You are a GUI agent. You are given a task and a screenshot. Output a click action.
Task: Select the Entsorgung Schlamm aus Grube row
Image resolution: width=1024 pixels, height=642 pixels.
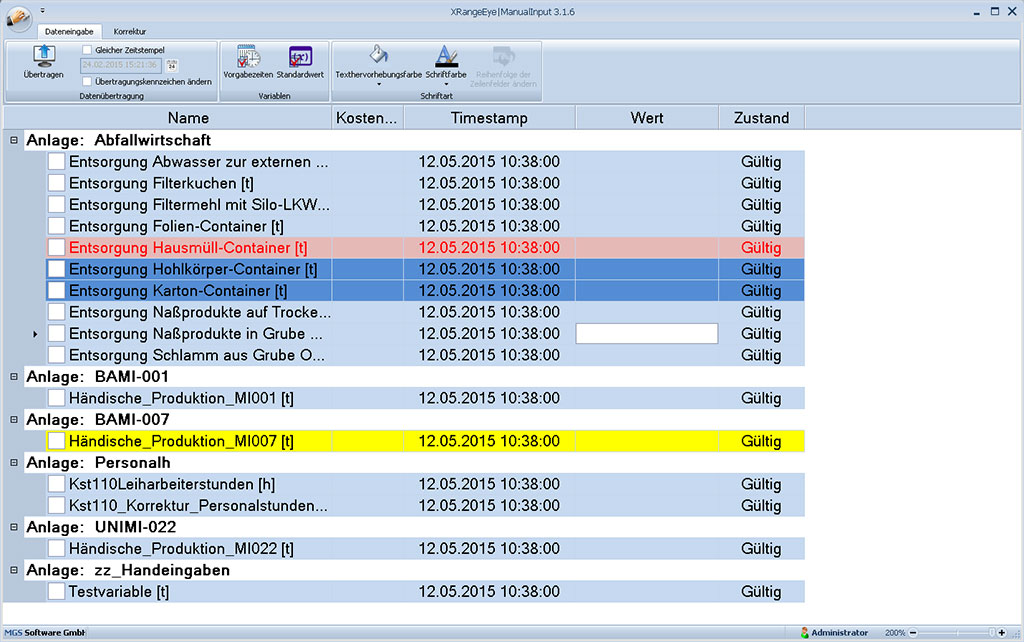tap(426, 355)
